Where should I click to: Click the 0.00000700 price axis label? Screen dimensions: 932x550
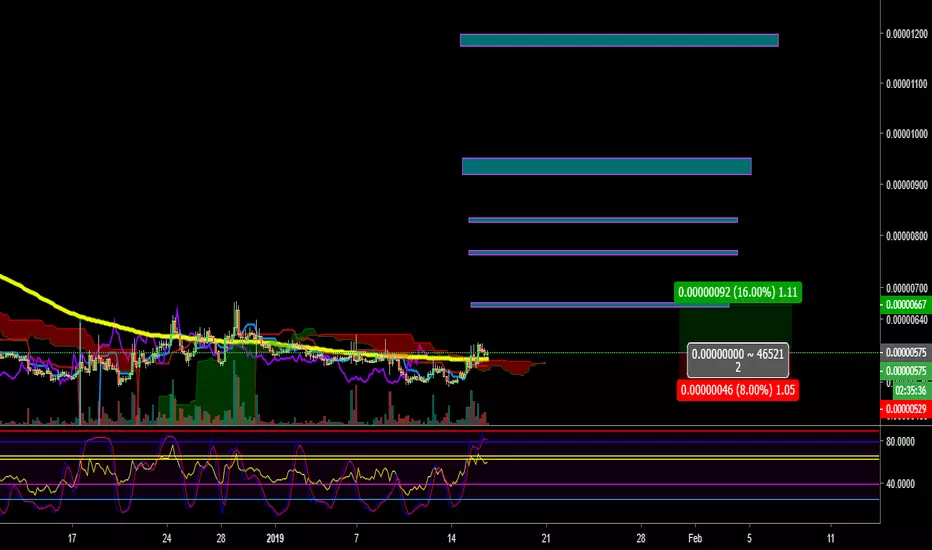coord(906,288)
